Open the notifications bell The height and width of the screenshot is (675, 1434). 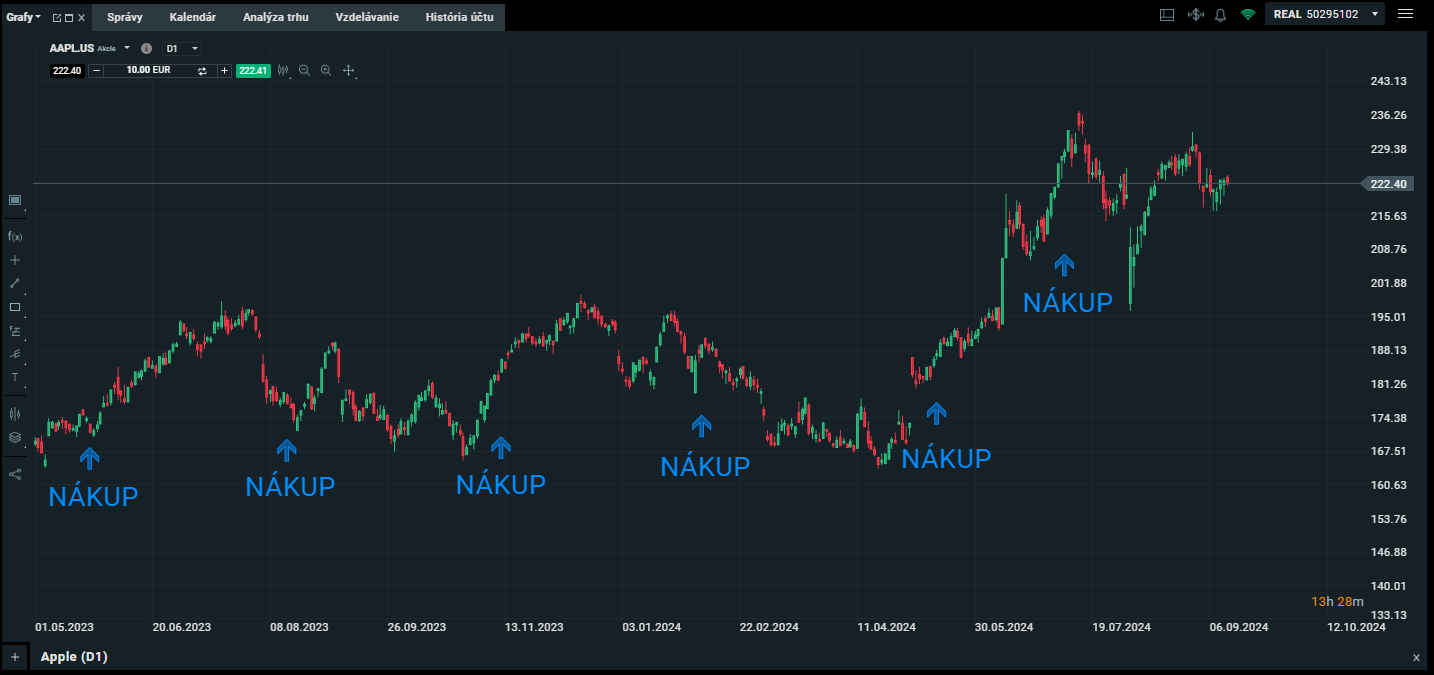[1221, 15]
